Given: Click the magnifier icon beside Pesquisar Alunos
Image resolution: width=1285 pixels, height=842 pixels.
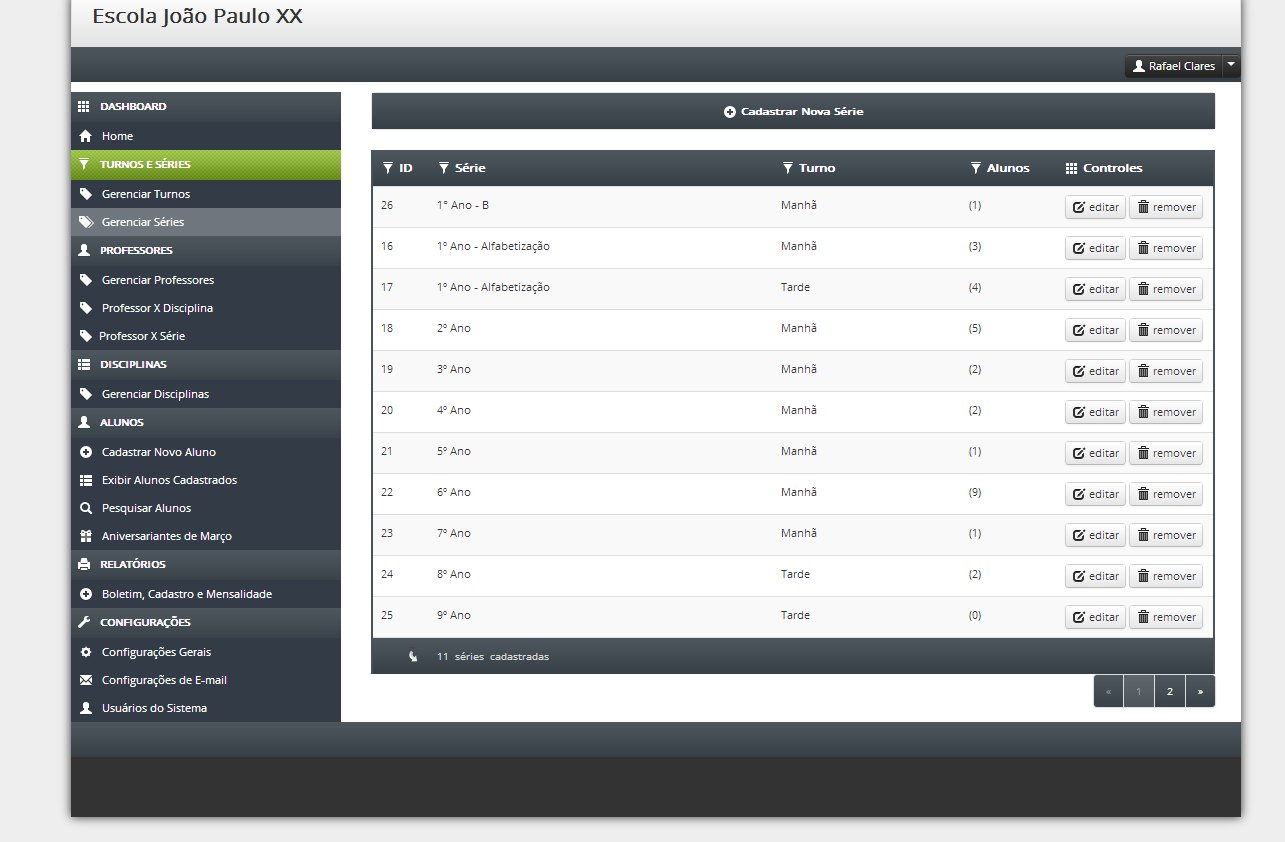Looking at the screenshot, I should click(x=85, y=508).
